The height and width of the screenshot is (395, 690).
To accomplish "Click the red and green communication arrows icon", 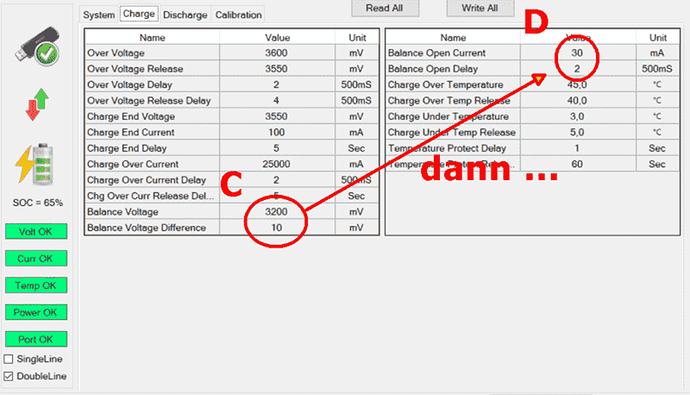I will tap(37, 104).
